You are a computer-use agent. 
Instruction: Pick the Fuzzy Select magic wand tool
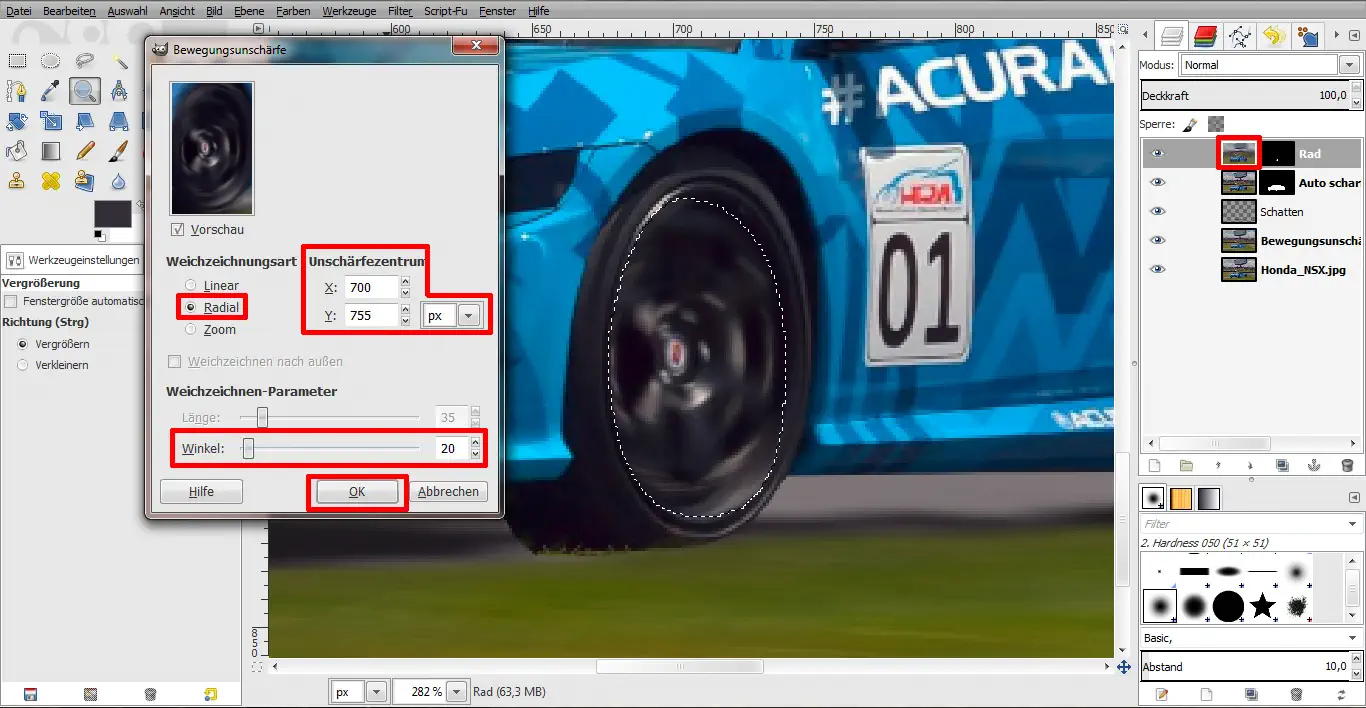pyautogui.click(x=119, y=61)
